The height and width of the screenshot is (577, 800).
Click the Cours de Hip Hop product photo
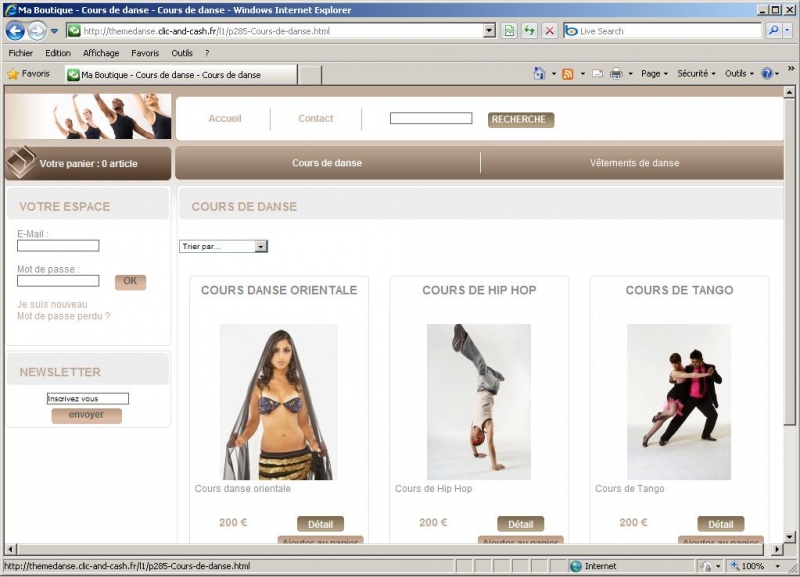coord(479,402)
